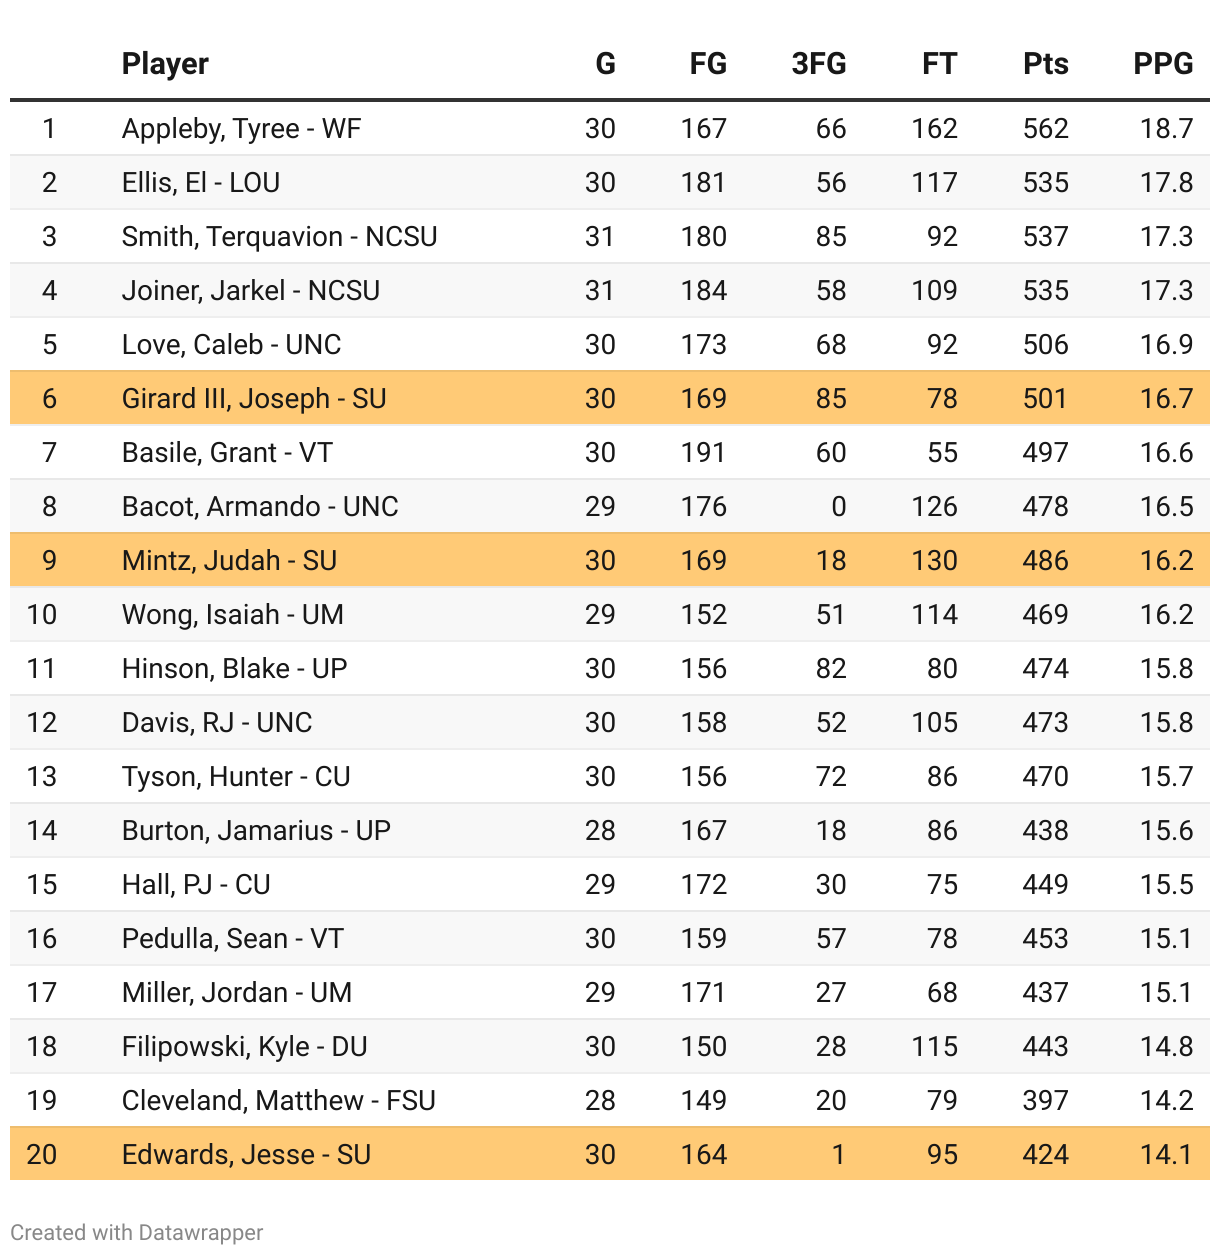This screenshot has width=1220, height=1256.
Task: Sort by the PPG column header
Action: [x=1162, y=64]
